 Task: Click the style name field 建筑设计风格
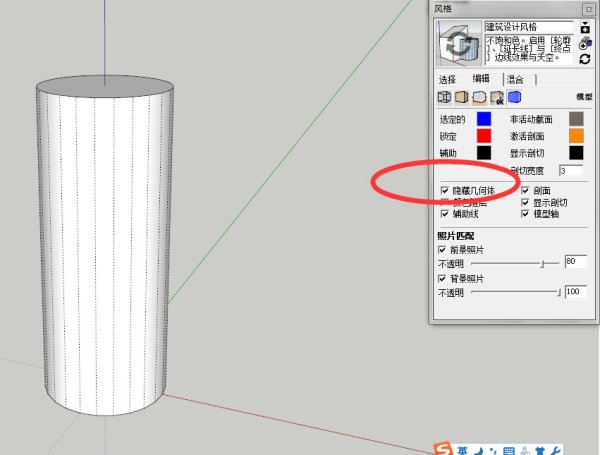(529, 27)
